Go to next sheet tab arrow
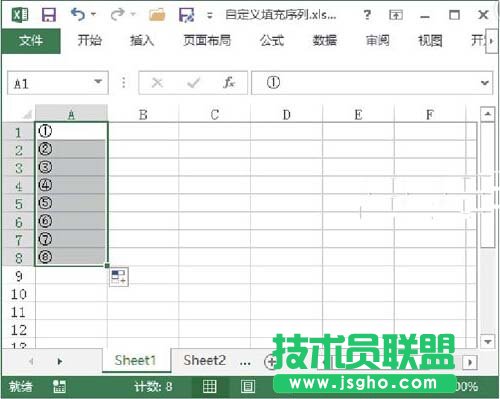Viewport: 500px width, 399px height. (x=59, y=361)
